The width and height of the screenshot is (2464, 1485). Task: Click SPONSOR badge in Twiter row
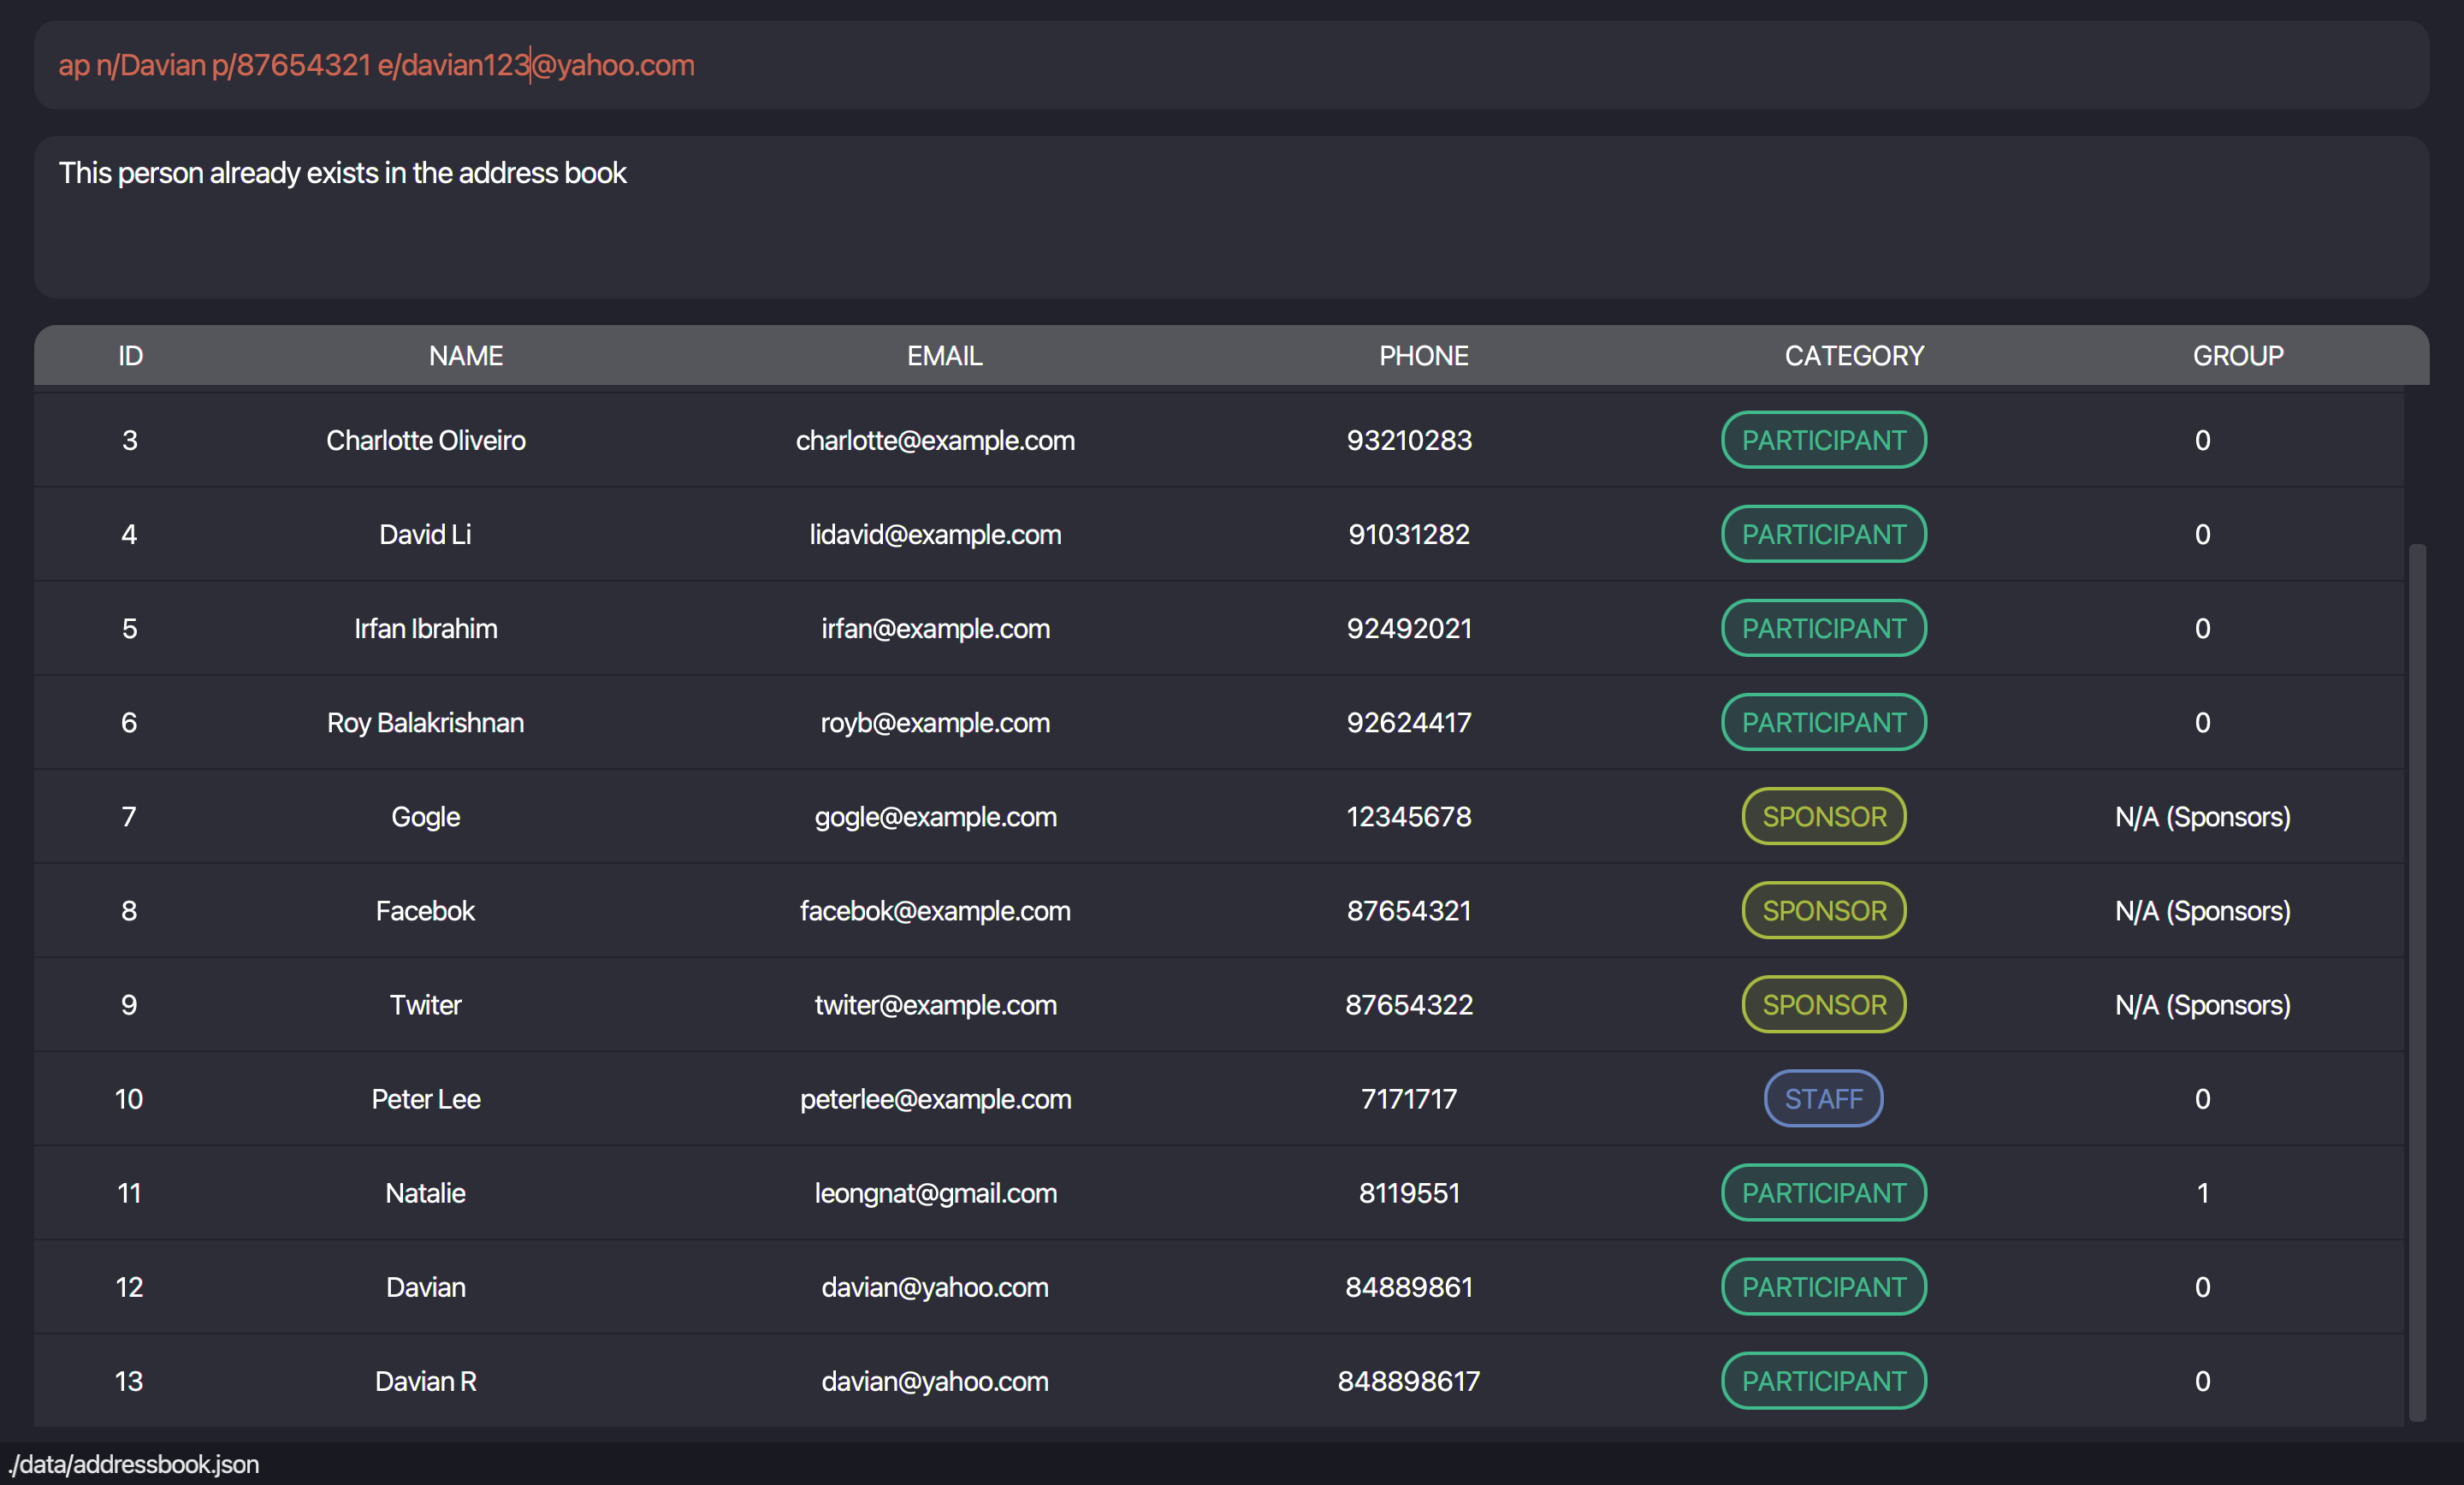[x=1824, y=1004]
